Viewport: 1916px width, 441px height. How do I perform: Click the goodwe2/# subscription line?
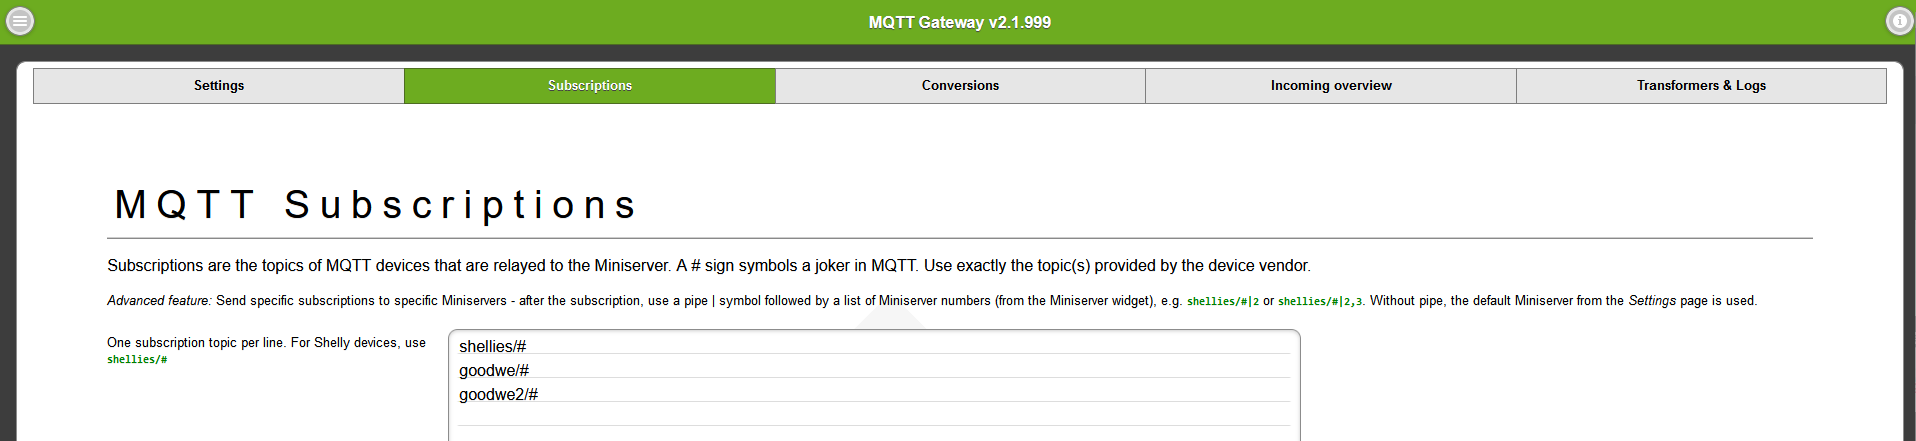pos(499,395)
